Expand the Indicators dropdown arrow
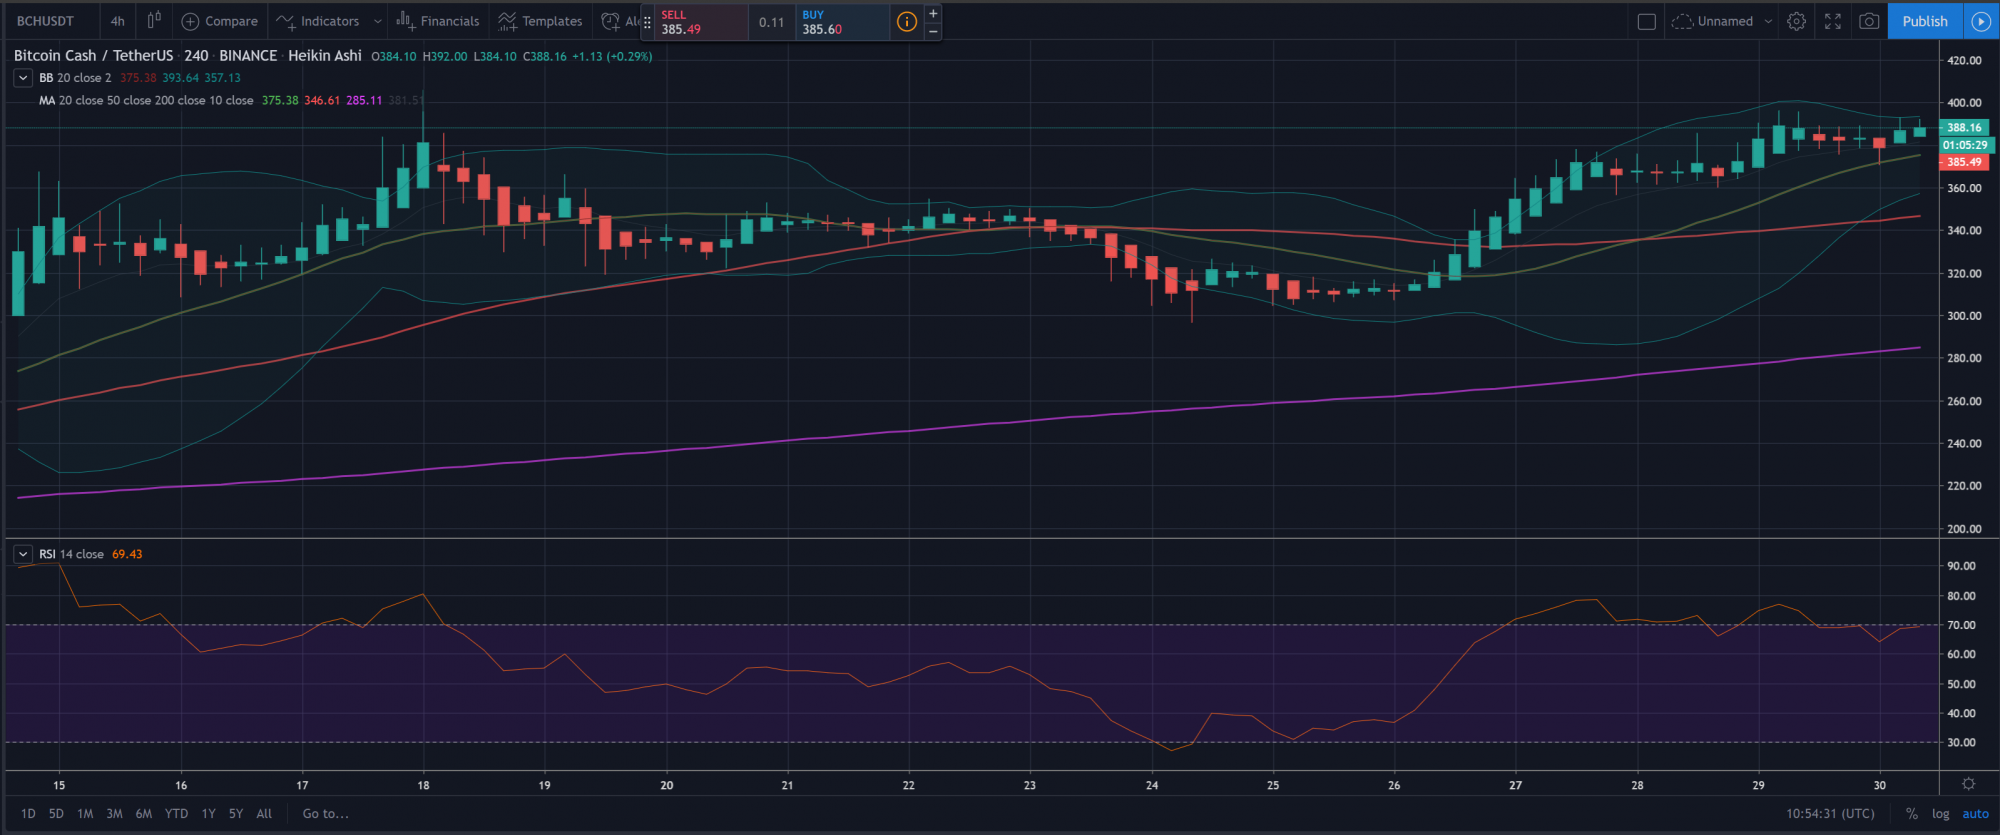Viewport: 2000px width, 835px height. pyautogui.click(x=377, y=21)
